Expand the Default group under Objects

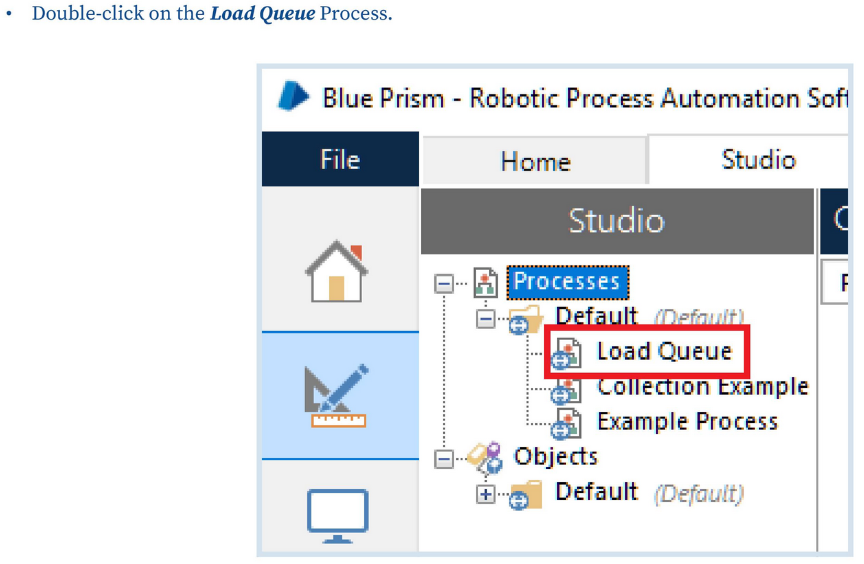(x=485, y=494)
